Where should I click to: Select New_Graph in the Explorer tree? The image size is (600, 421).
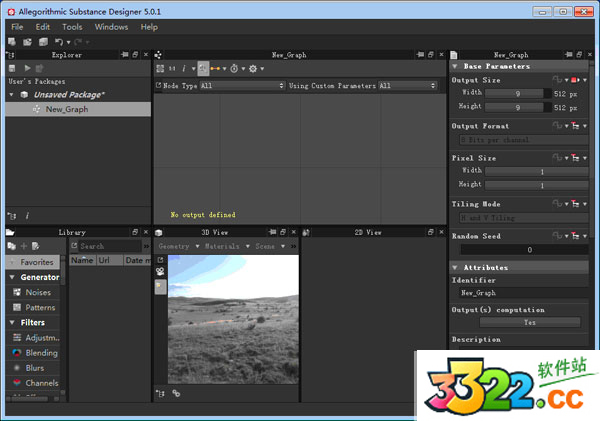pos(78,109)
